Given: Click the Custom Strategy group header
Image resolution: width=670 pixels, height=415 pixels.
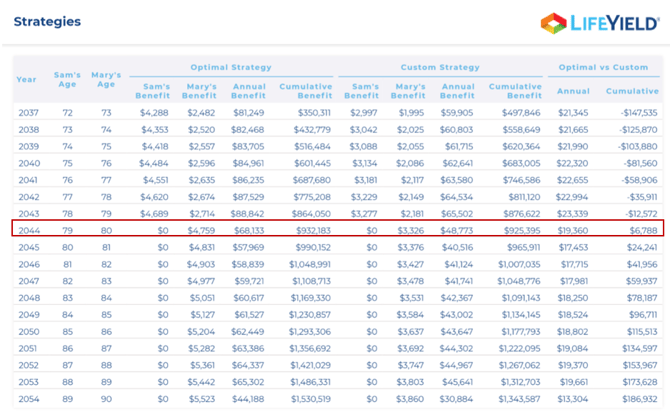Looking at the screenshot, I should (x=440, y=68).
